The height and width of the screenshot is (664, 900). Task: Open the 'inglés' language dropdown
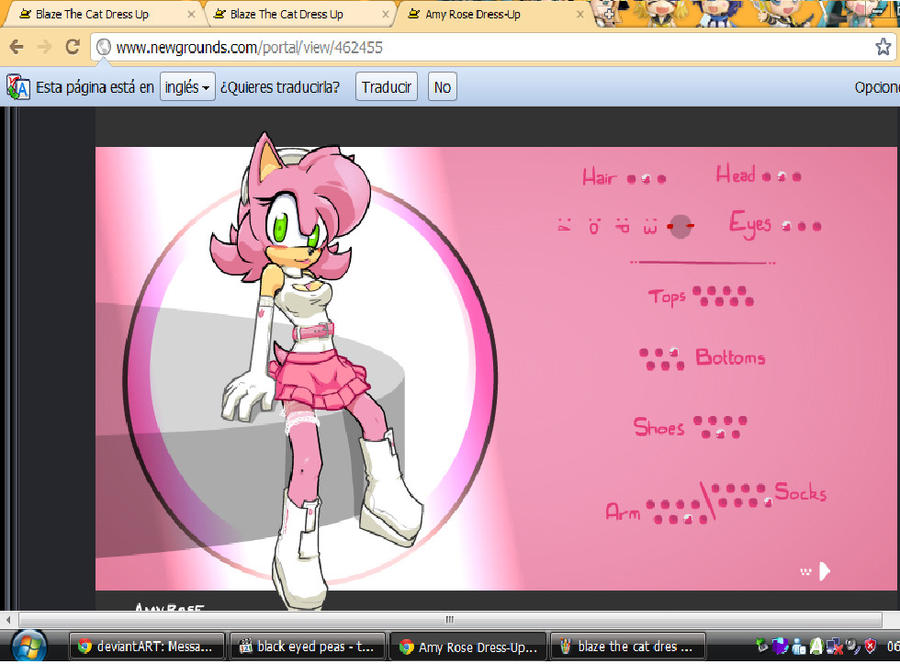187,87
